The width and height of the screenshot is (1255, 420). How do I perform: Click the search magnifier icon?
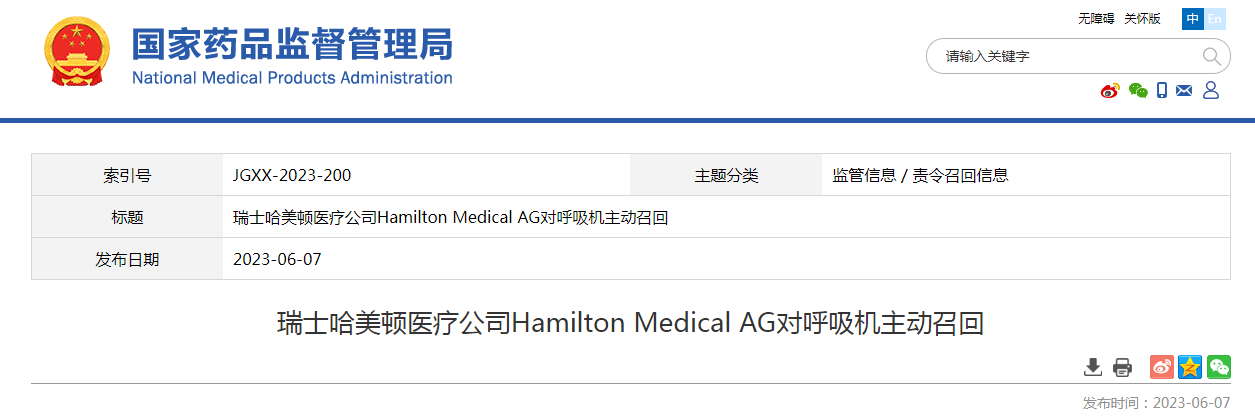click(1211, 56)
